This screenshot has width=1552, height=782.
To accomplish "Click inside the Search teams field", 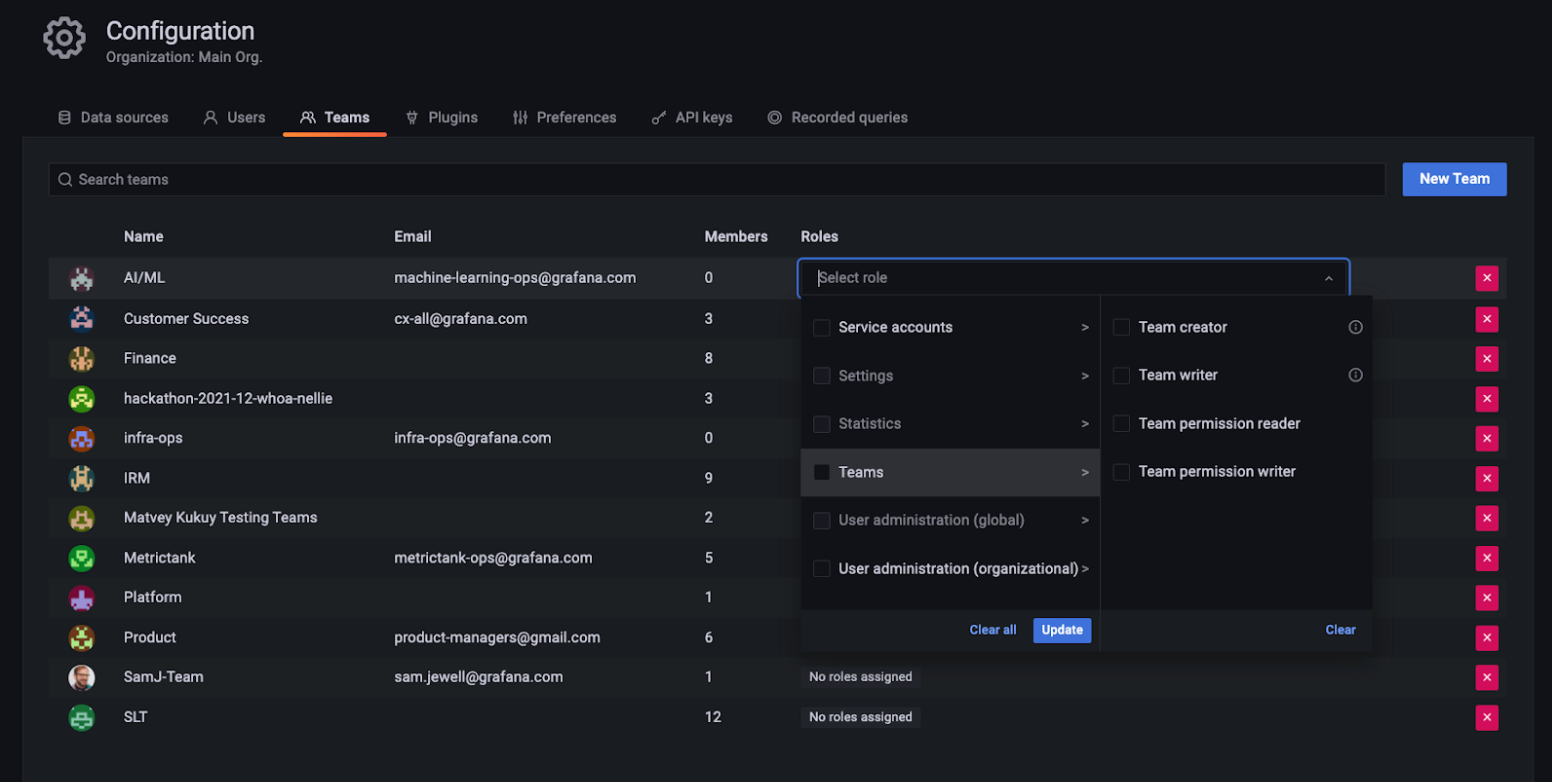I will click(400, 179).
